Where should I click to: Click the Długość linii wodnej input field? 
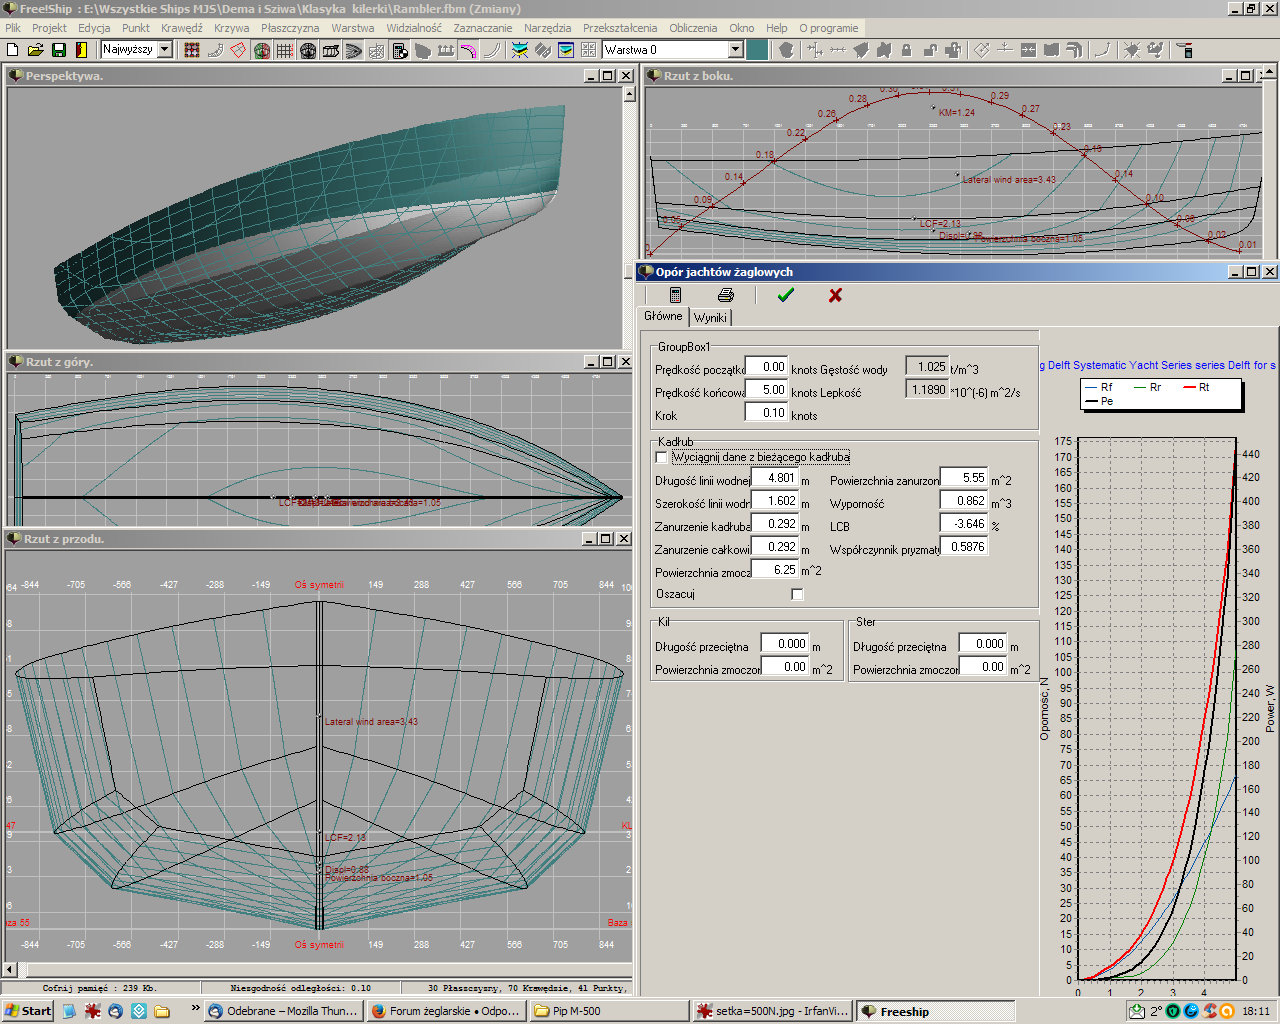tap(775, 478)
